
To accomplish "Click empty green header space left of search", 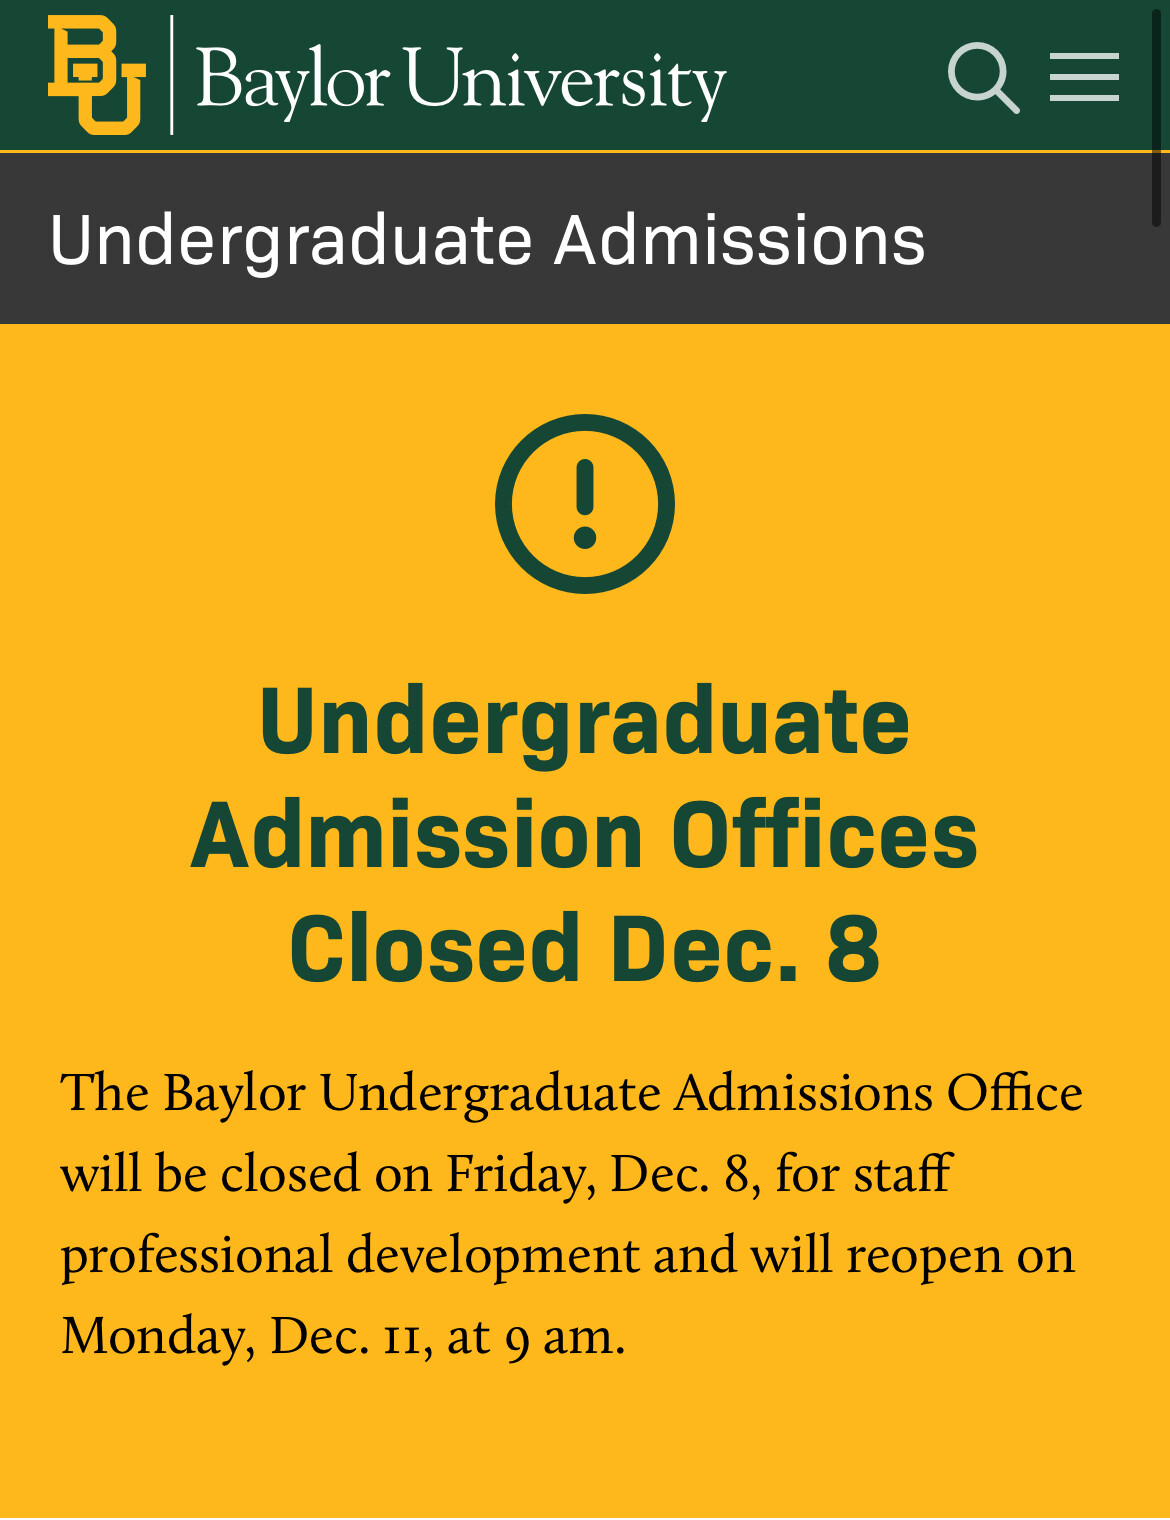I will pyautogui.click(x=835, y=77).
